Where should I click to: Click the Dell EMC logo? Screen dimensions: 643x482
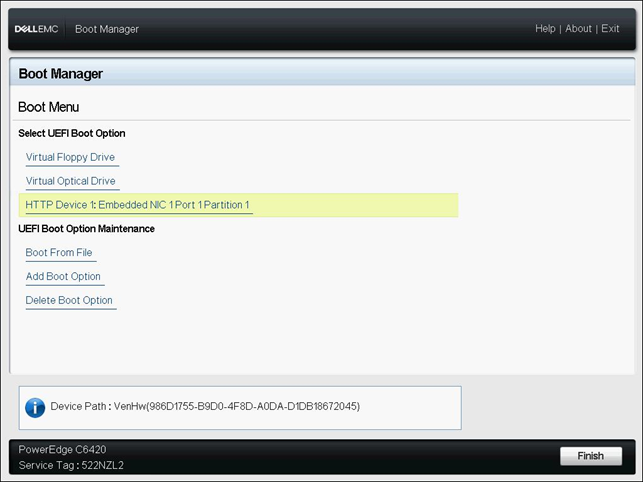36,29
